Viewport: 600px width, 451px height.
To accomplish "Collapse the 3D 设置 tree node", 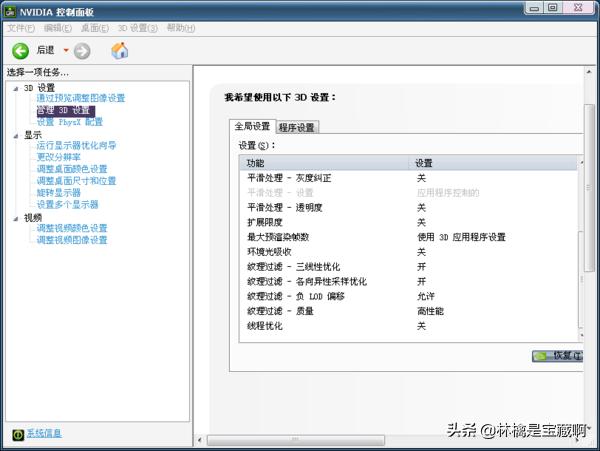I will (15, 88).
